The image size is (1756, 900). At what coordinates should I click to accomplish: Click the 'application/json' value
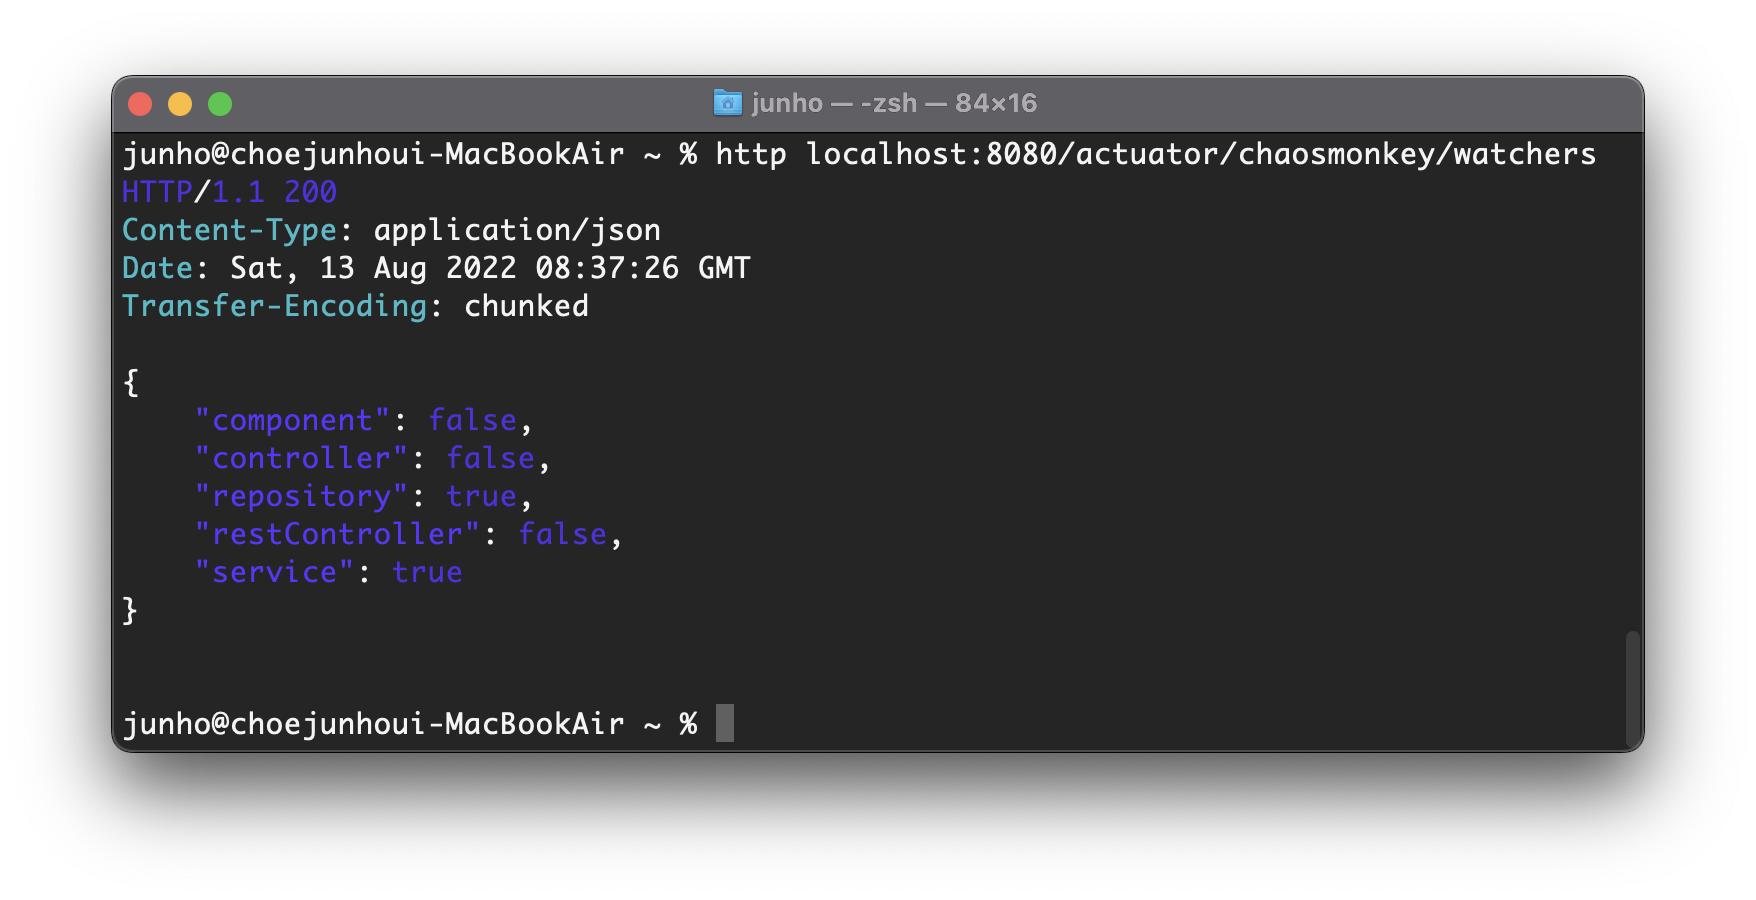pos(516,230)
